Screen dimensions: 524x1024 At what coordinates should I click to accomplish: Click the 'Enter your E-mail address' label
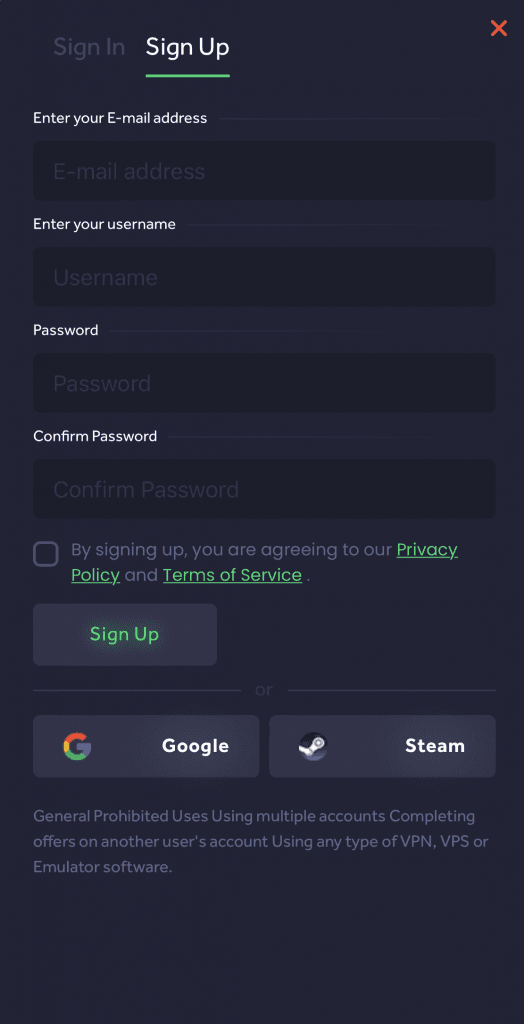120,118
